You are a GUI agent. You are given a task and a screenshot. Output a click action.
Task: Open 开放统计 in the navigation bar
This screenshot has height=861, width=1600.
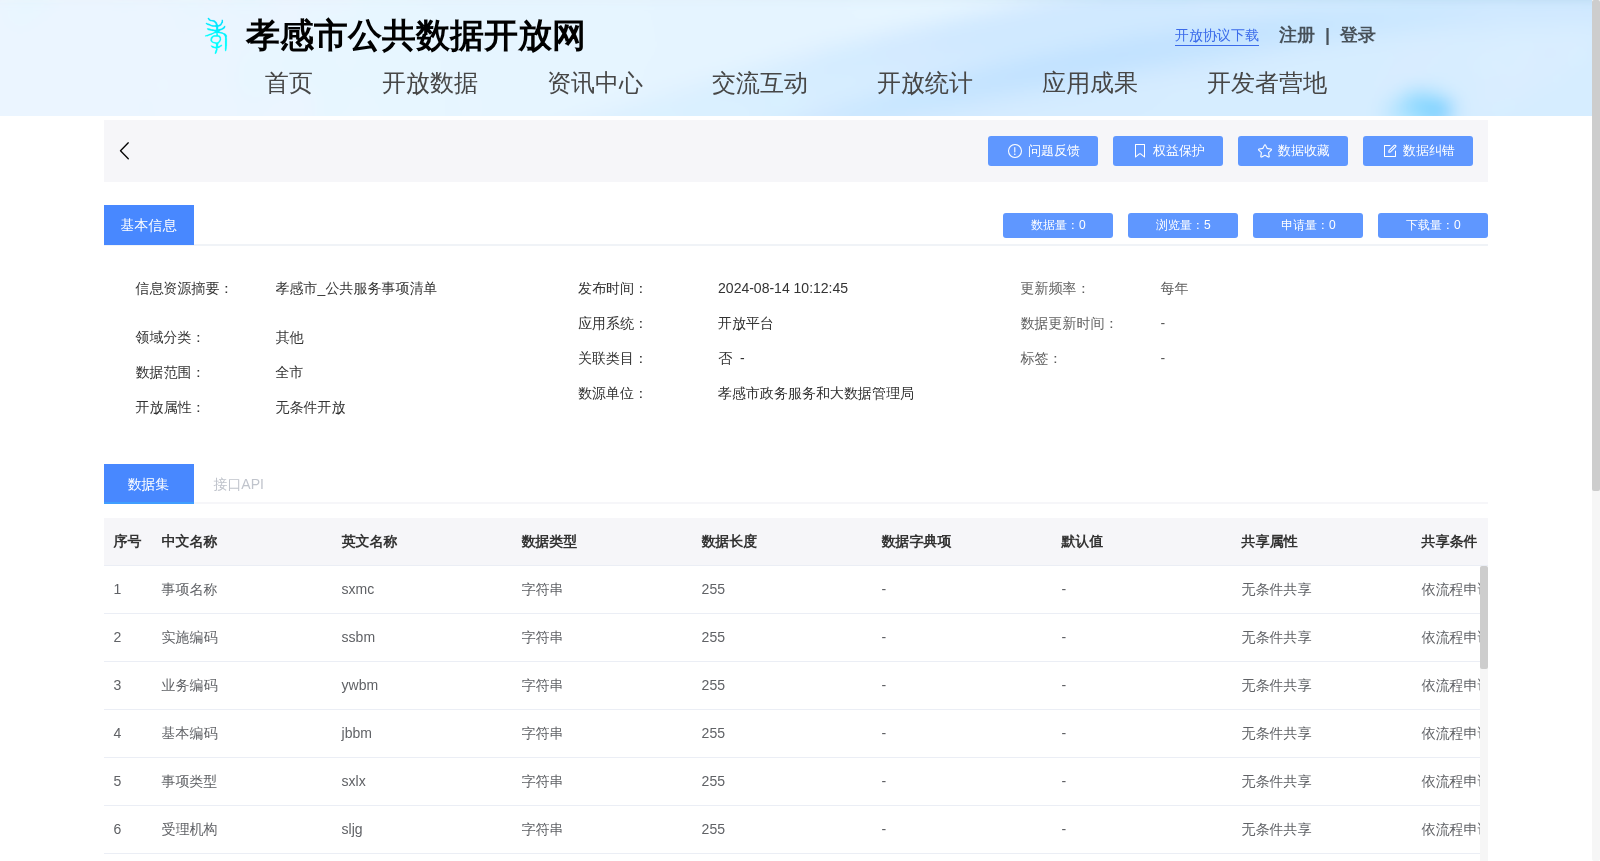click(x=925, y=83)
